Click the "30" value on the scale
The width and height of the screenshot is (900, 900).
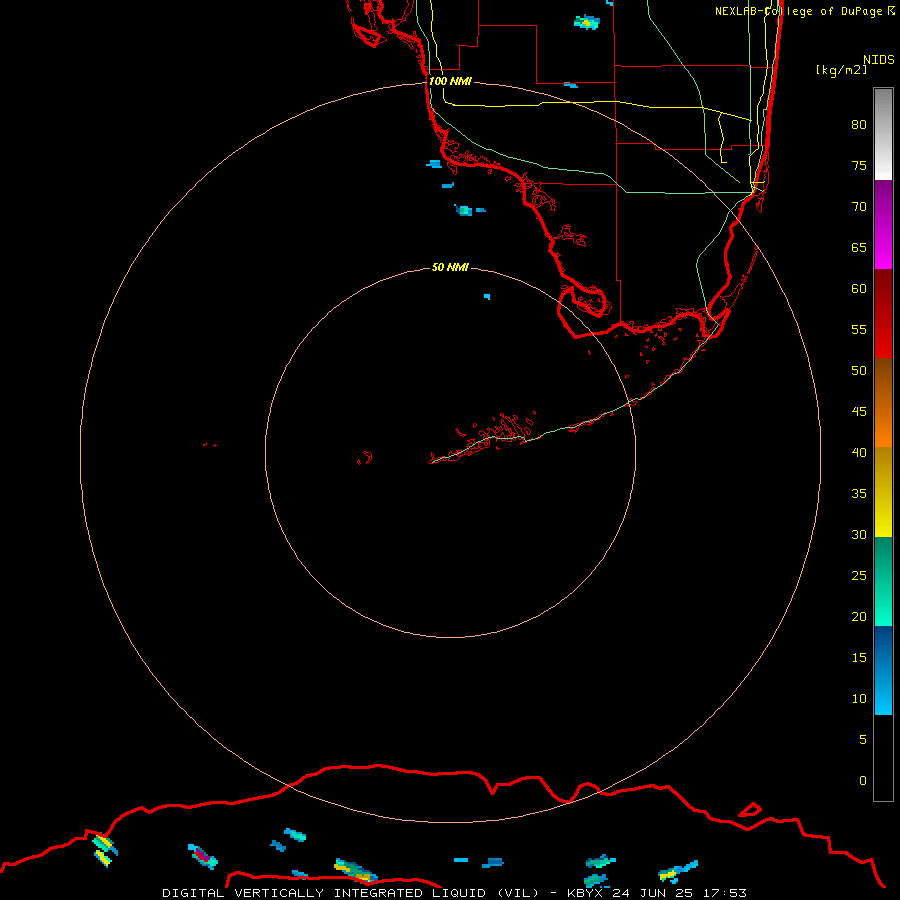[859, 534]
